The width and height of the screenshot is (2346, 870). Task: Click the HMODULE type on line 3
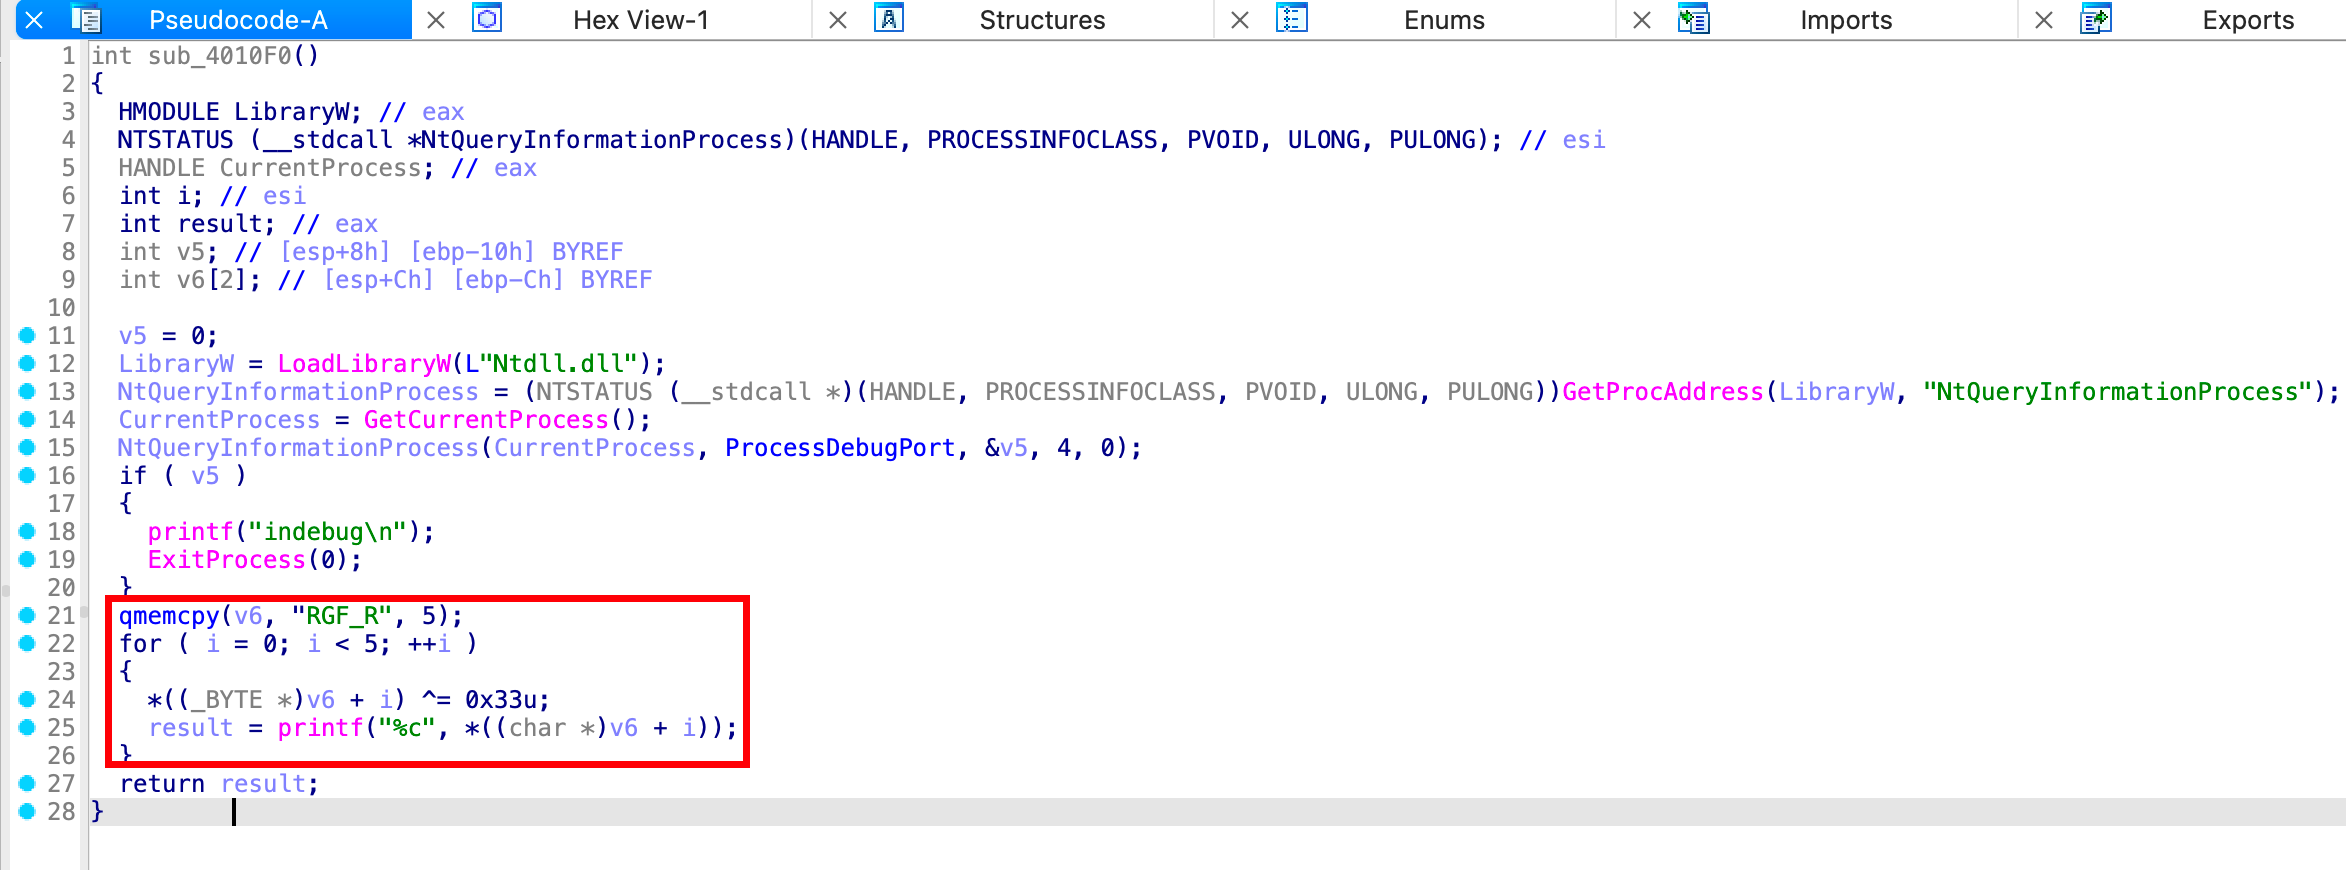click(169, 112)
